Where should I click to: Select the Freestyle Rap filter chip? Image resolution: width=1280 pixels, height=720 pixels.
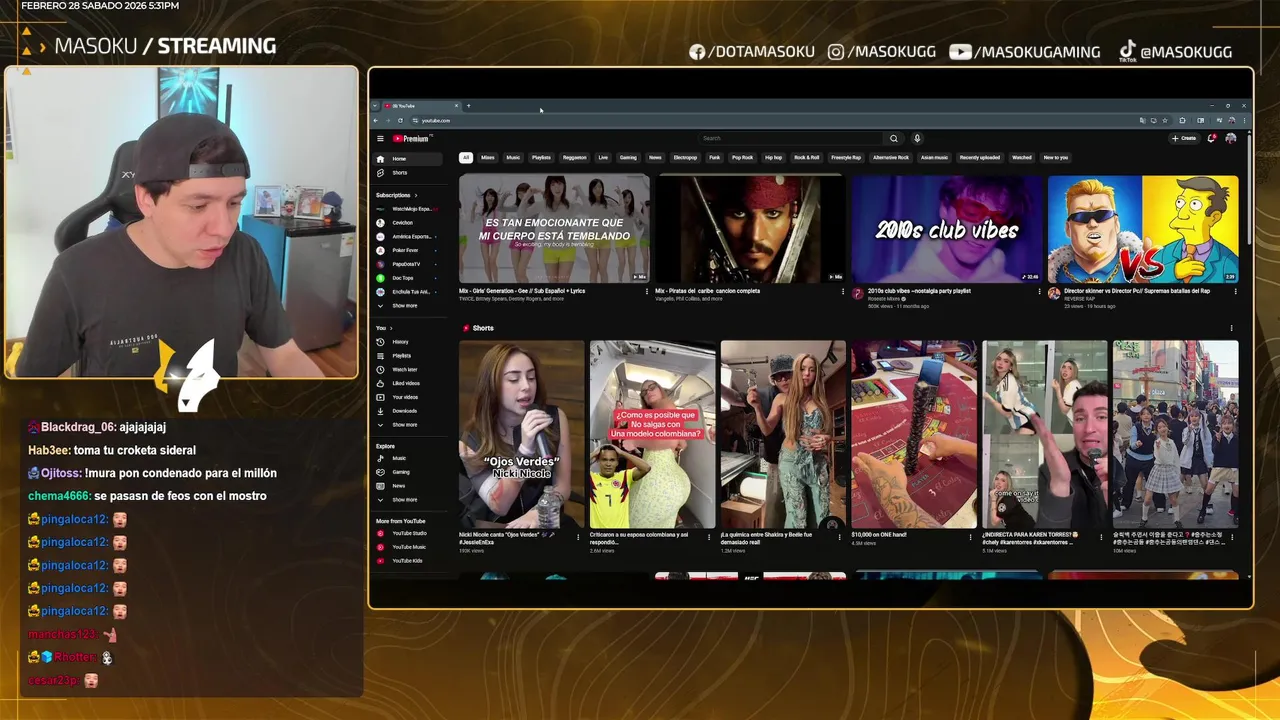pos(846,157)
